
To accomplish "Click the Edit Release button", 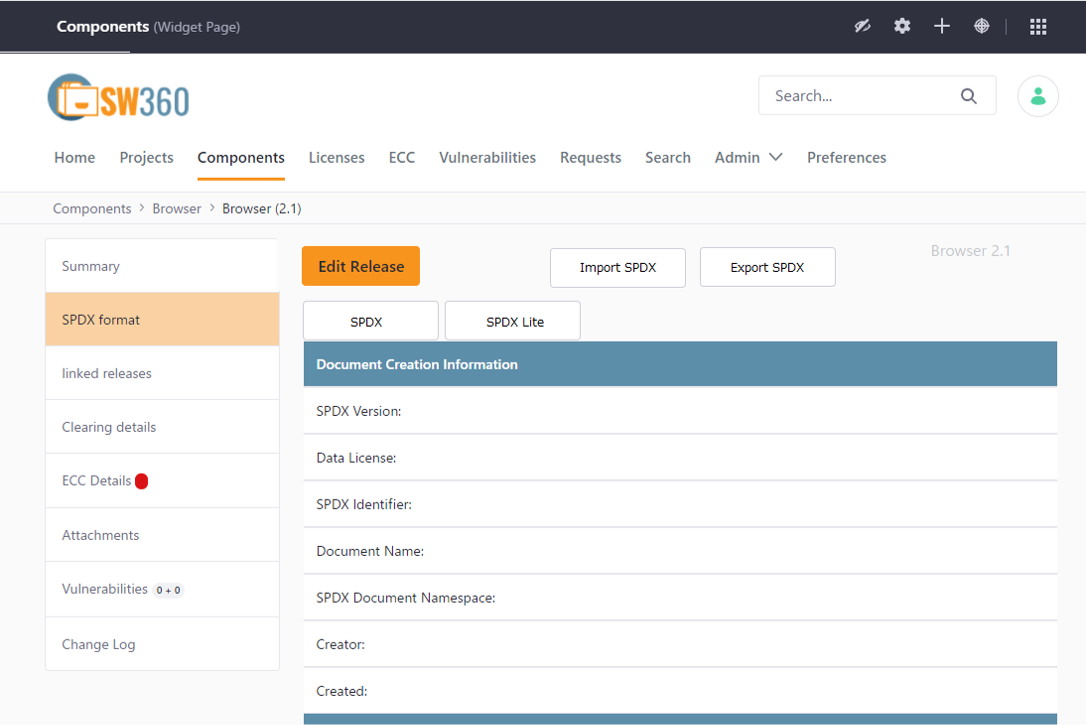I will [x=360, y=266].
